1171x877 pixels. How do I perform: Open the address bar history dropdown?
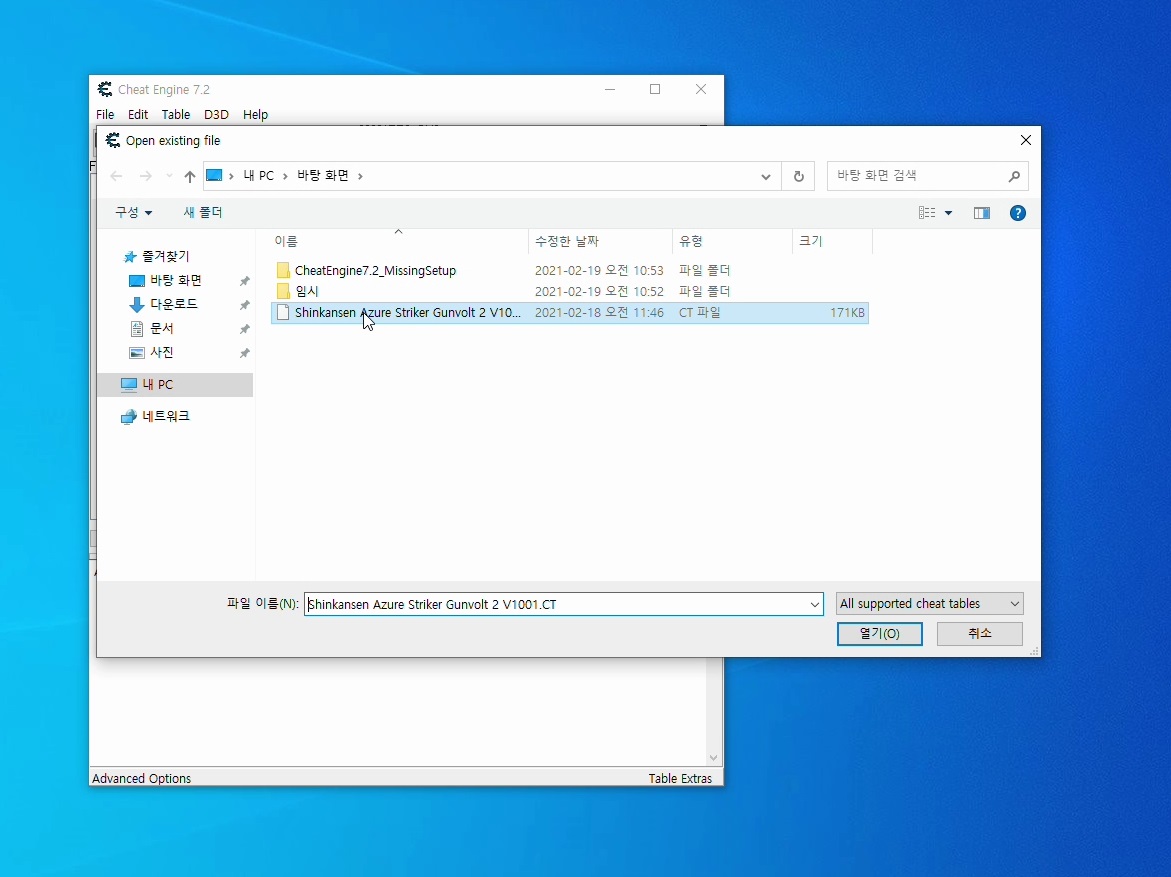[765, 176]
